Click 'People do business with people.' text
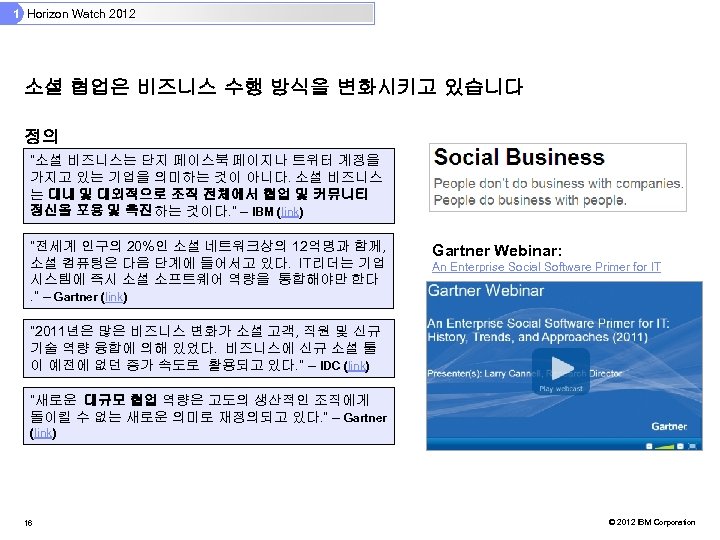 530,200
